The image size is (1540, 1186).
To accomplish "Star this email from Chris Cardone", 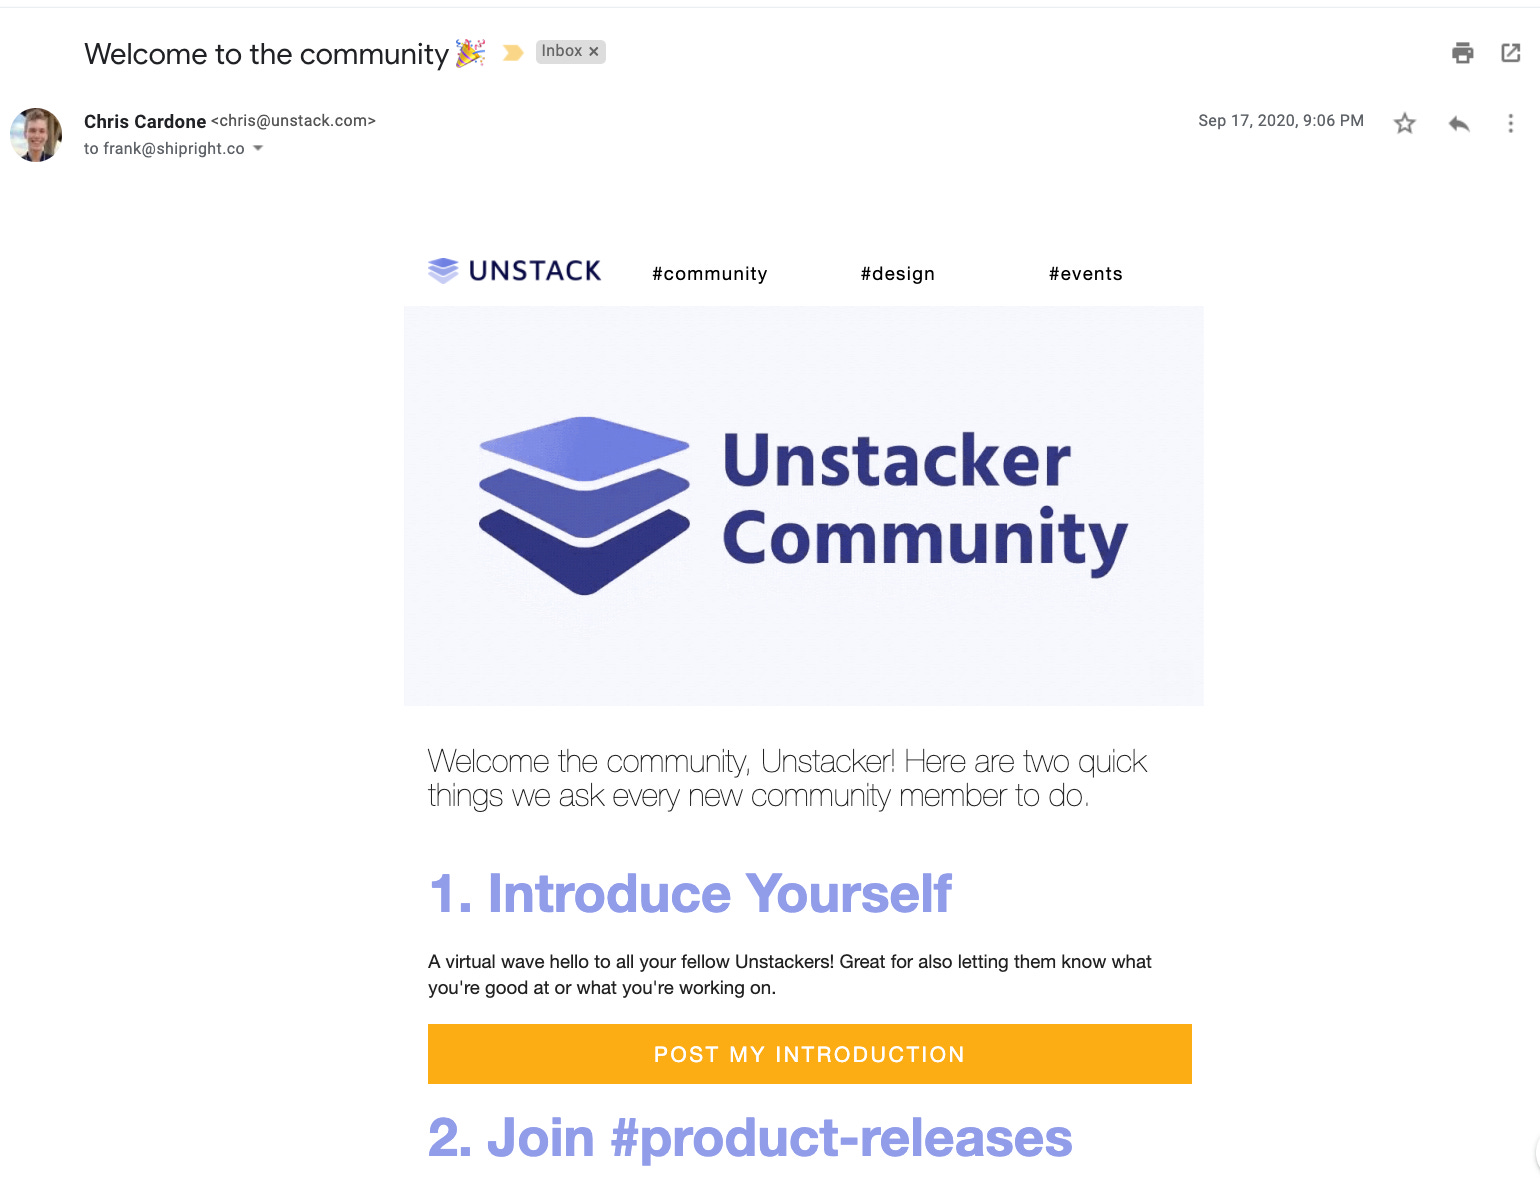I will [1405, 123].
